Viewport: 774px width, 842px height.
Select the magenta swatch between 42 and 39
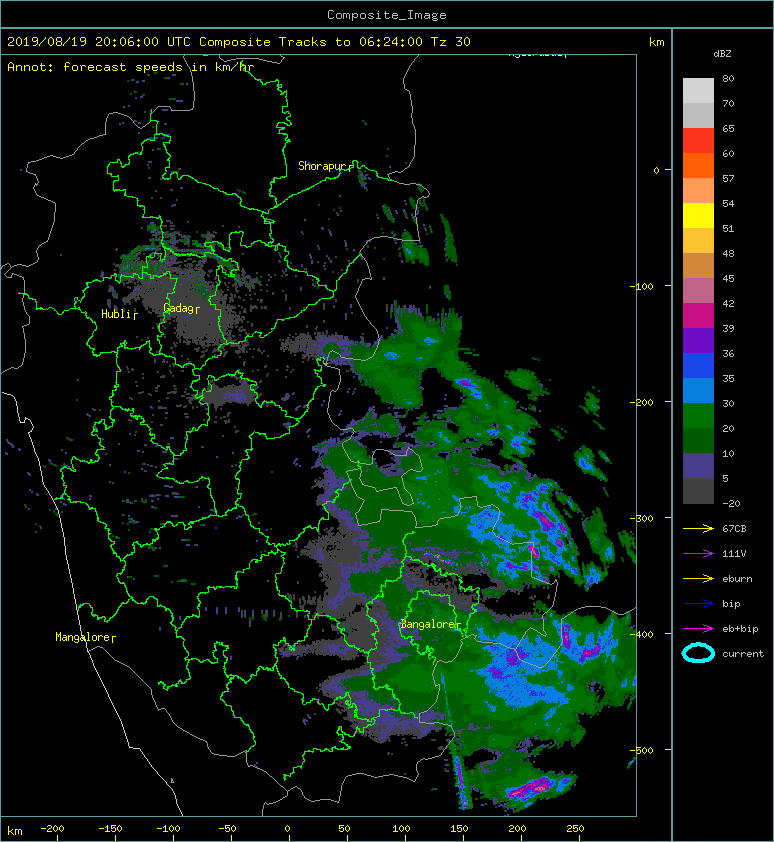point(698,316)
